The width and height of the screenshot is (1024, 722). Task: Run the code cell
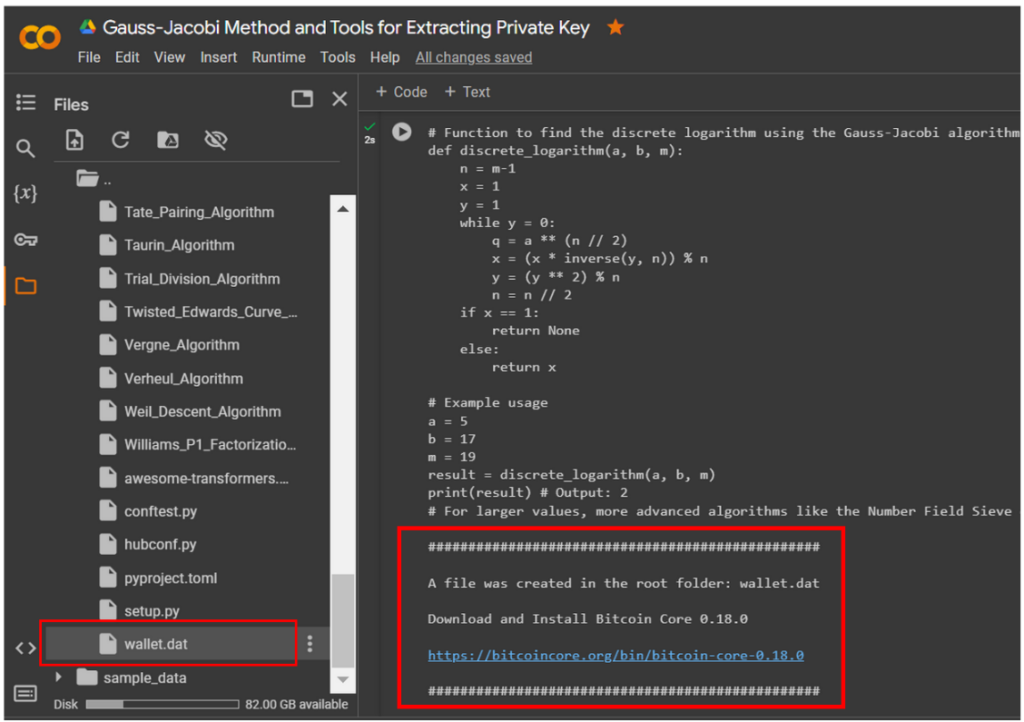coord(402,132)
